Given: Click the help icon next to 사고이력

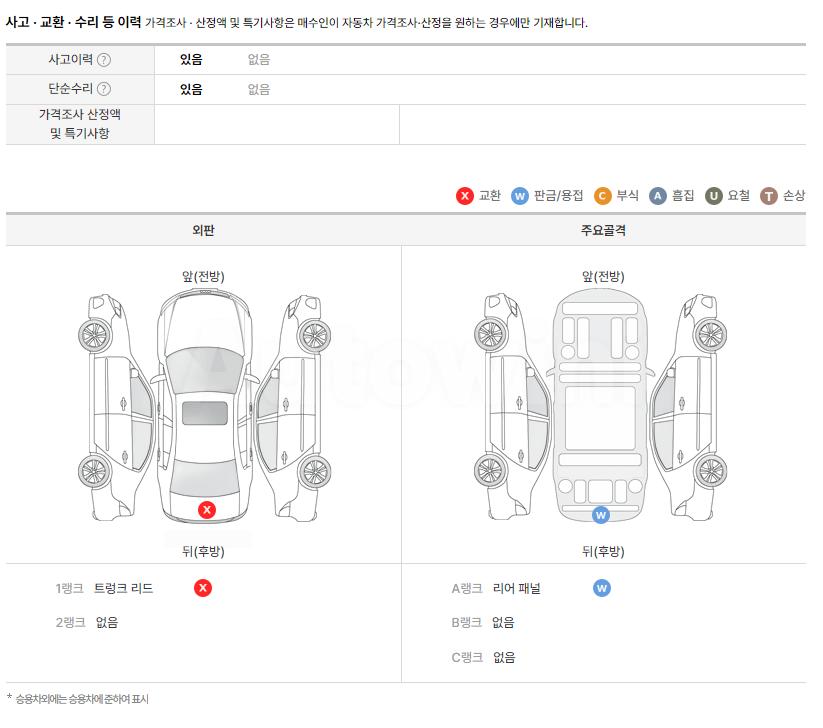Looking at the screenshot, I should 104,60.
